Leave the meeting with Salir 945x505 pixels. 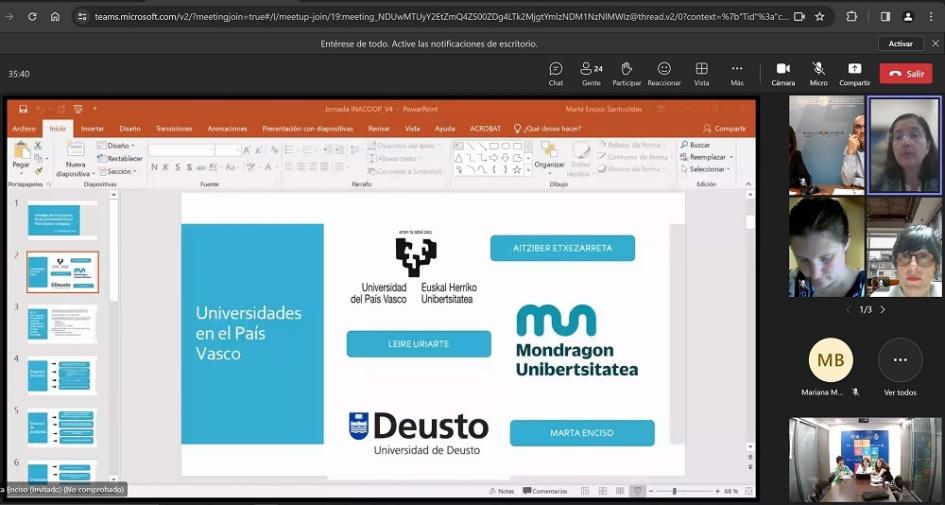[906, 74]
